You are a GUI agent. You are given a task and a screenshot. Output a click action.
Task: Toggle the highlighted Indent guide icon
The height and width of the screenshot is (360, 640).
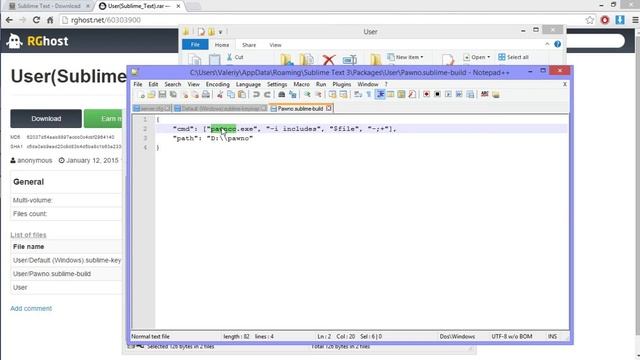click(380, 95)
